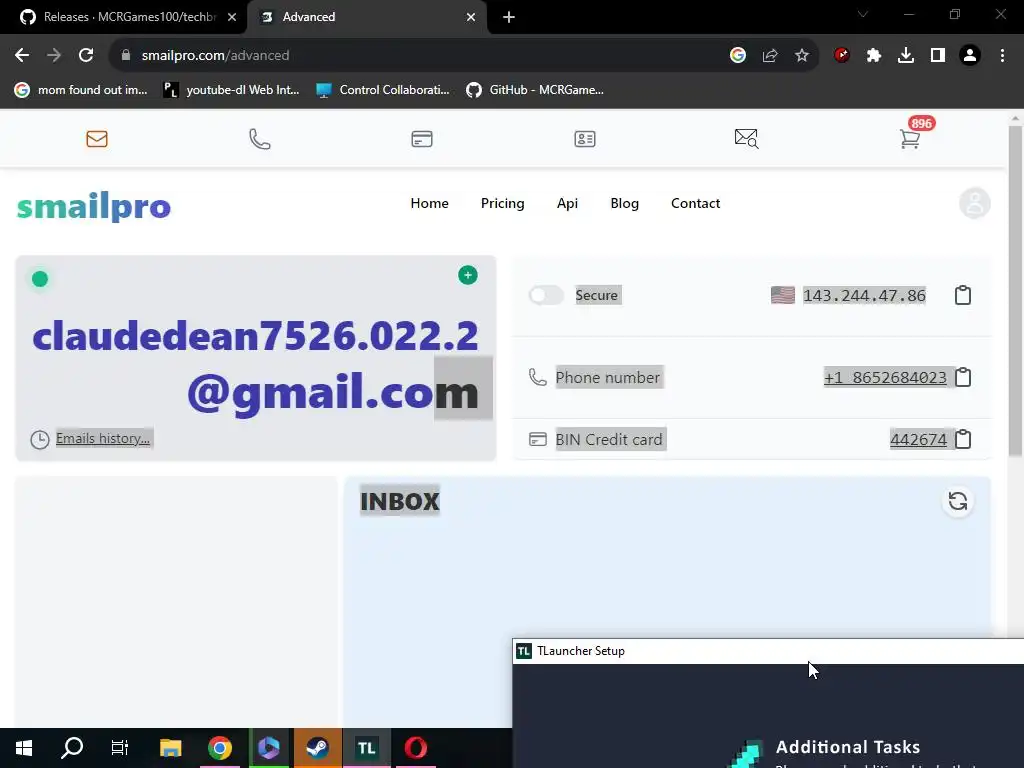This screenshot has height=768, width=1024.
Task: Open Windows taskbar search
Action: (72, 748)
